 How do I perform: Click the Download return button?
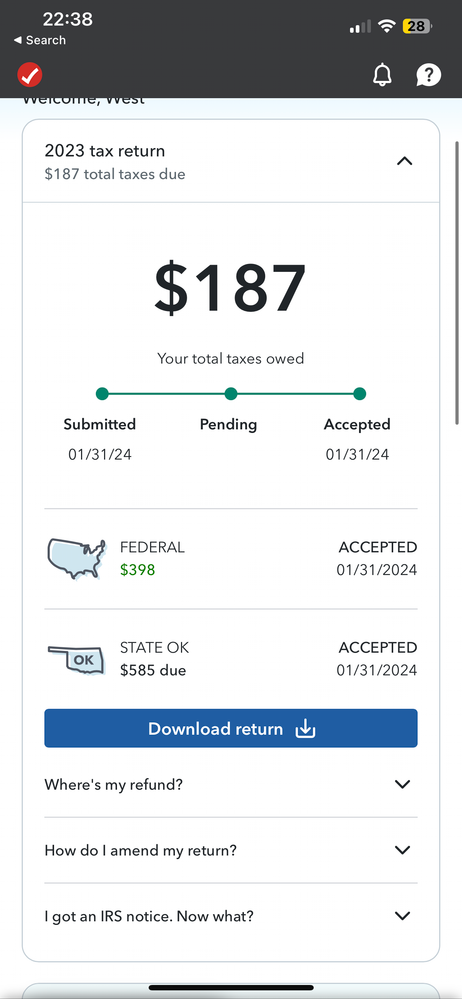click(231, 728)
